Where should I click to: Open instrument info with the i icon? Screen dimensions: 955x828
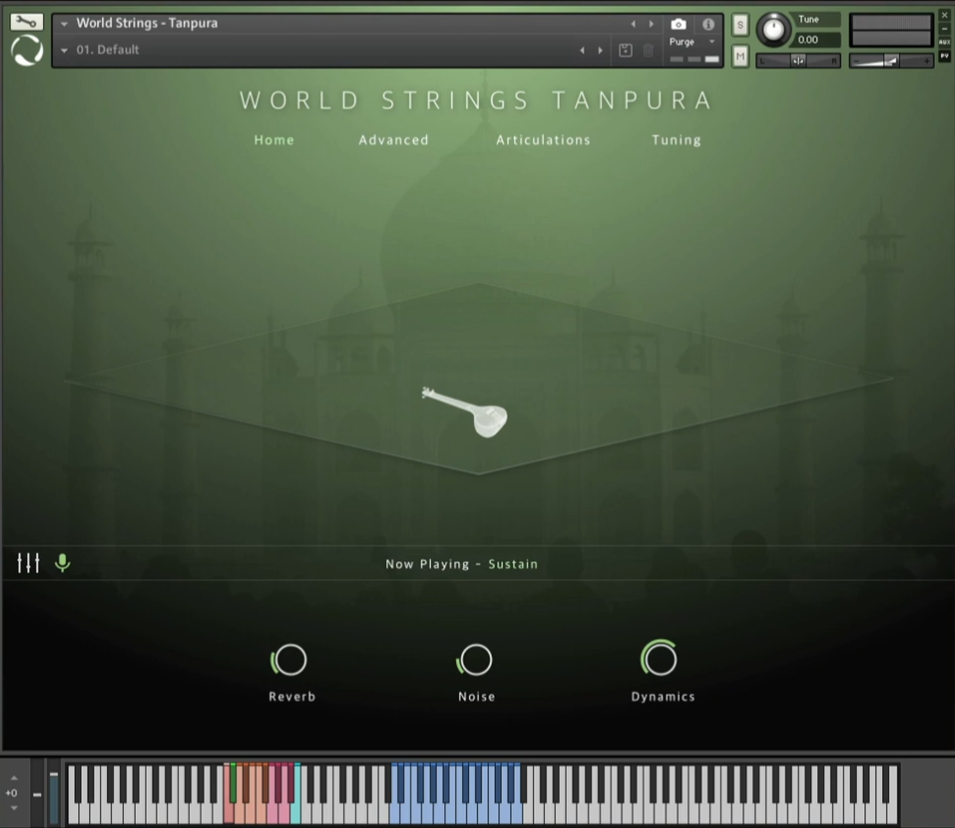pos(708,24)
